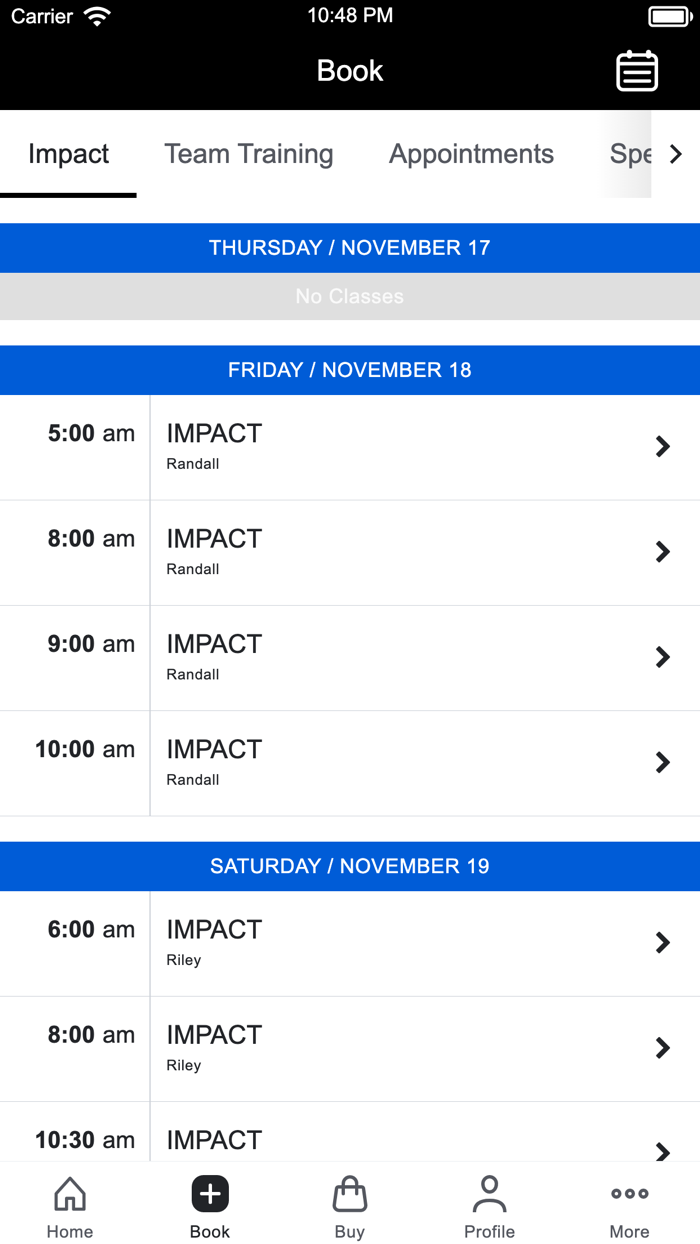The width and height of the screenshot is (700, 1244).
Task: Open the More three-dots icon
Action: [630, 1194]
